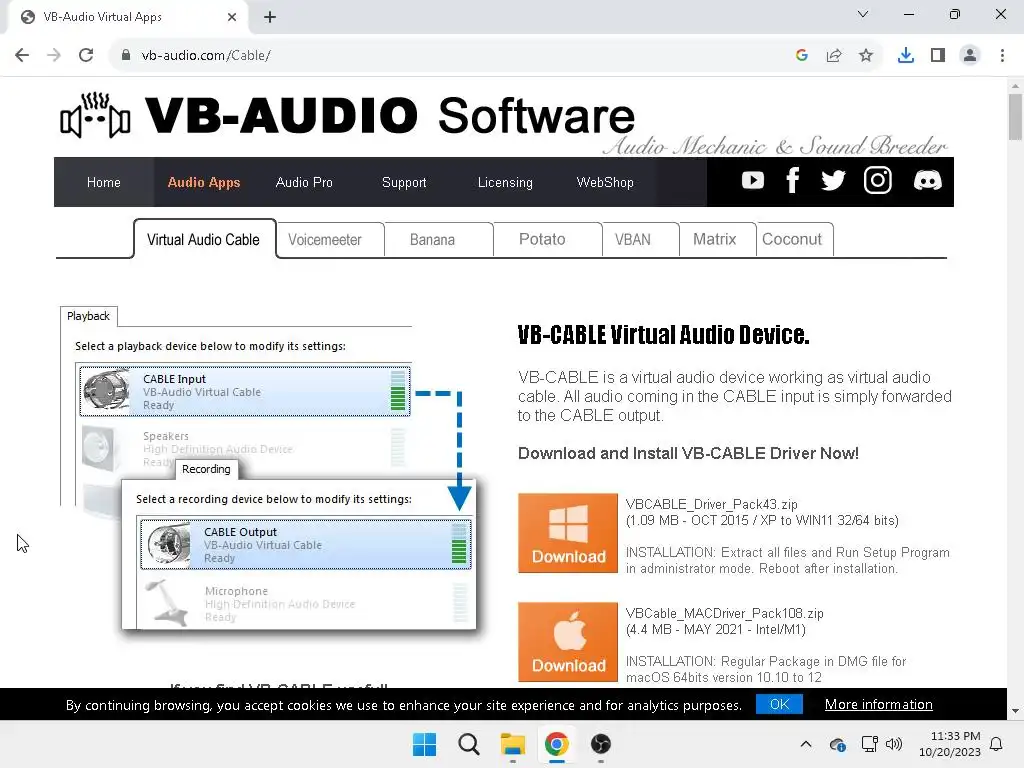1024x768 pixels.
Task: Switch to the VBAN tab
Action: pos(640,239)
